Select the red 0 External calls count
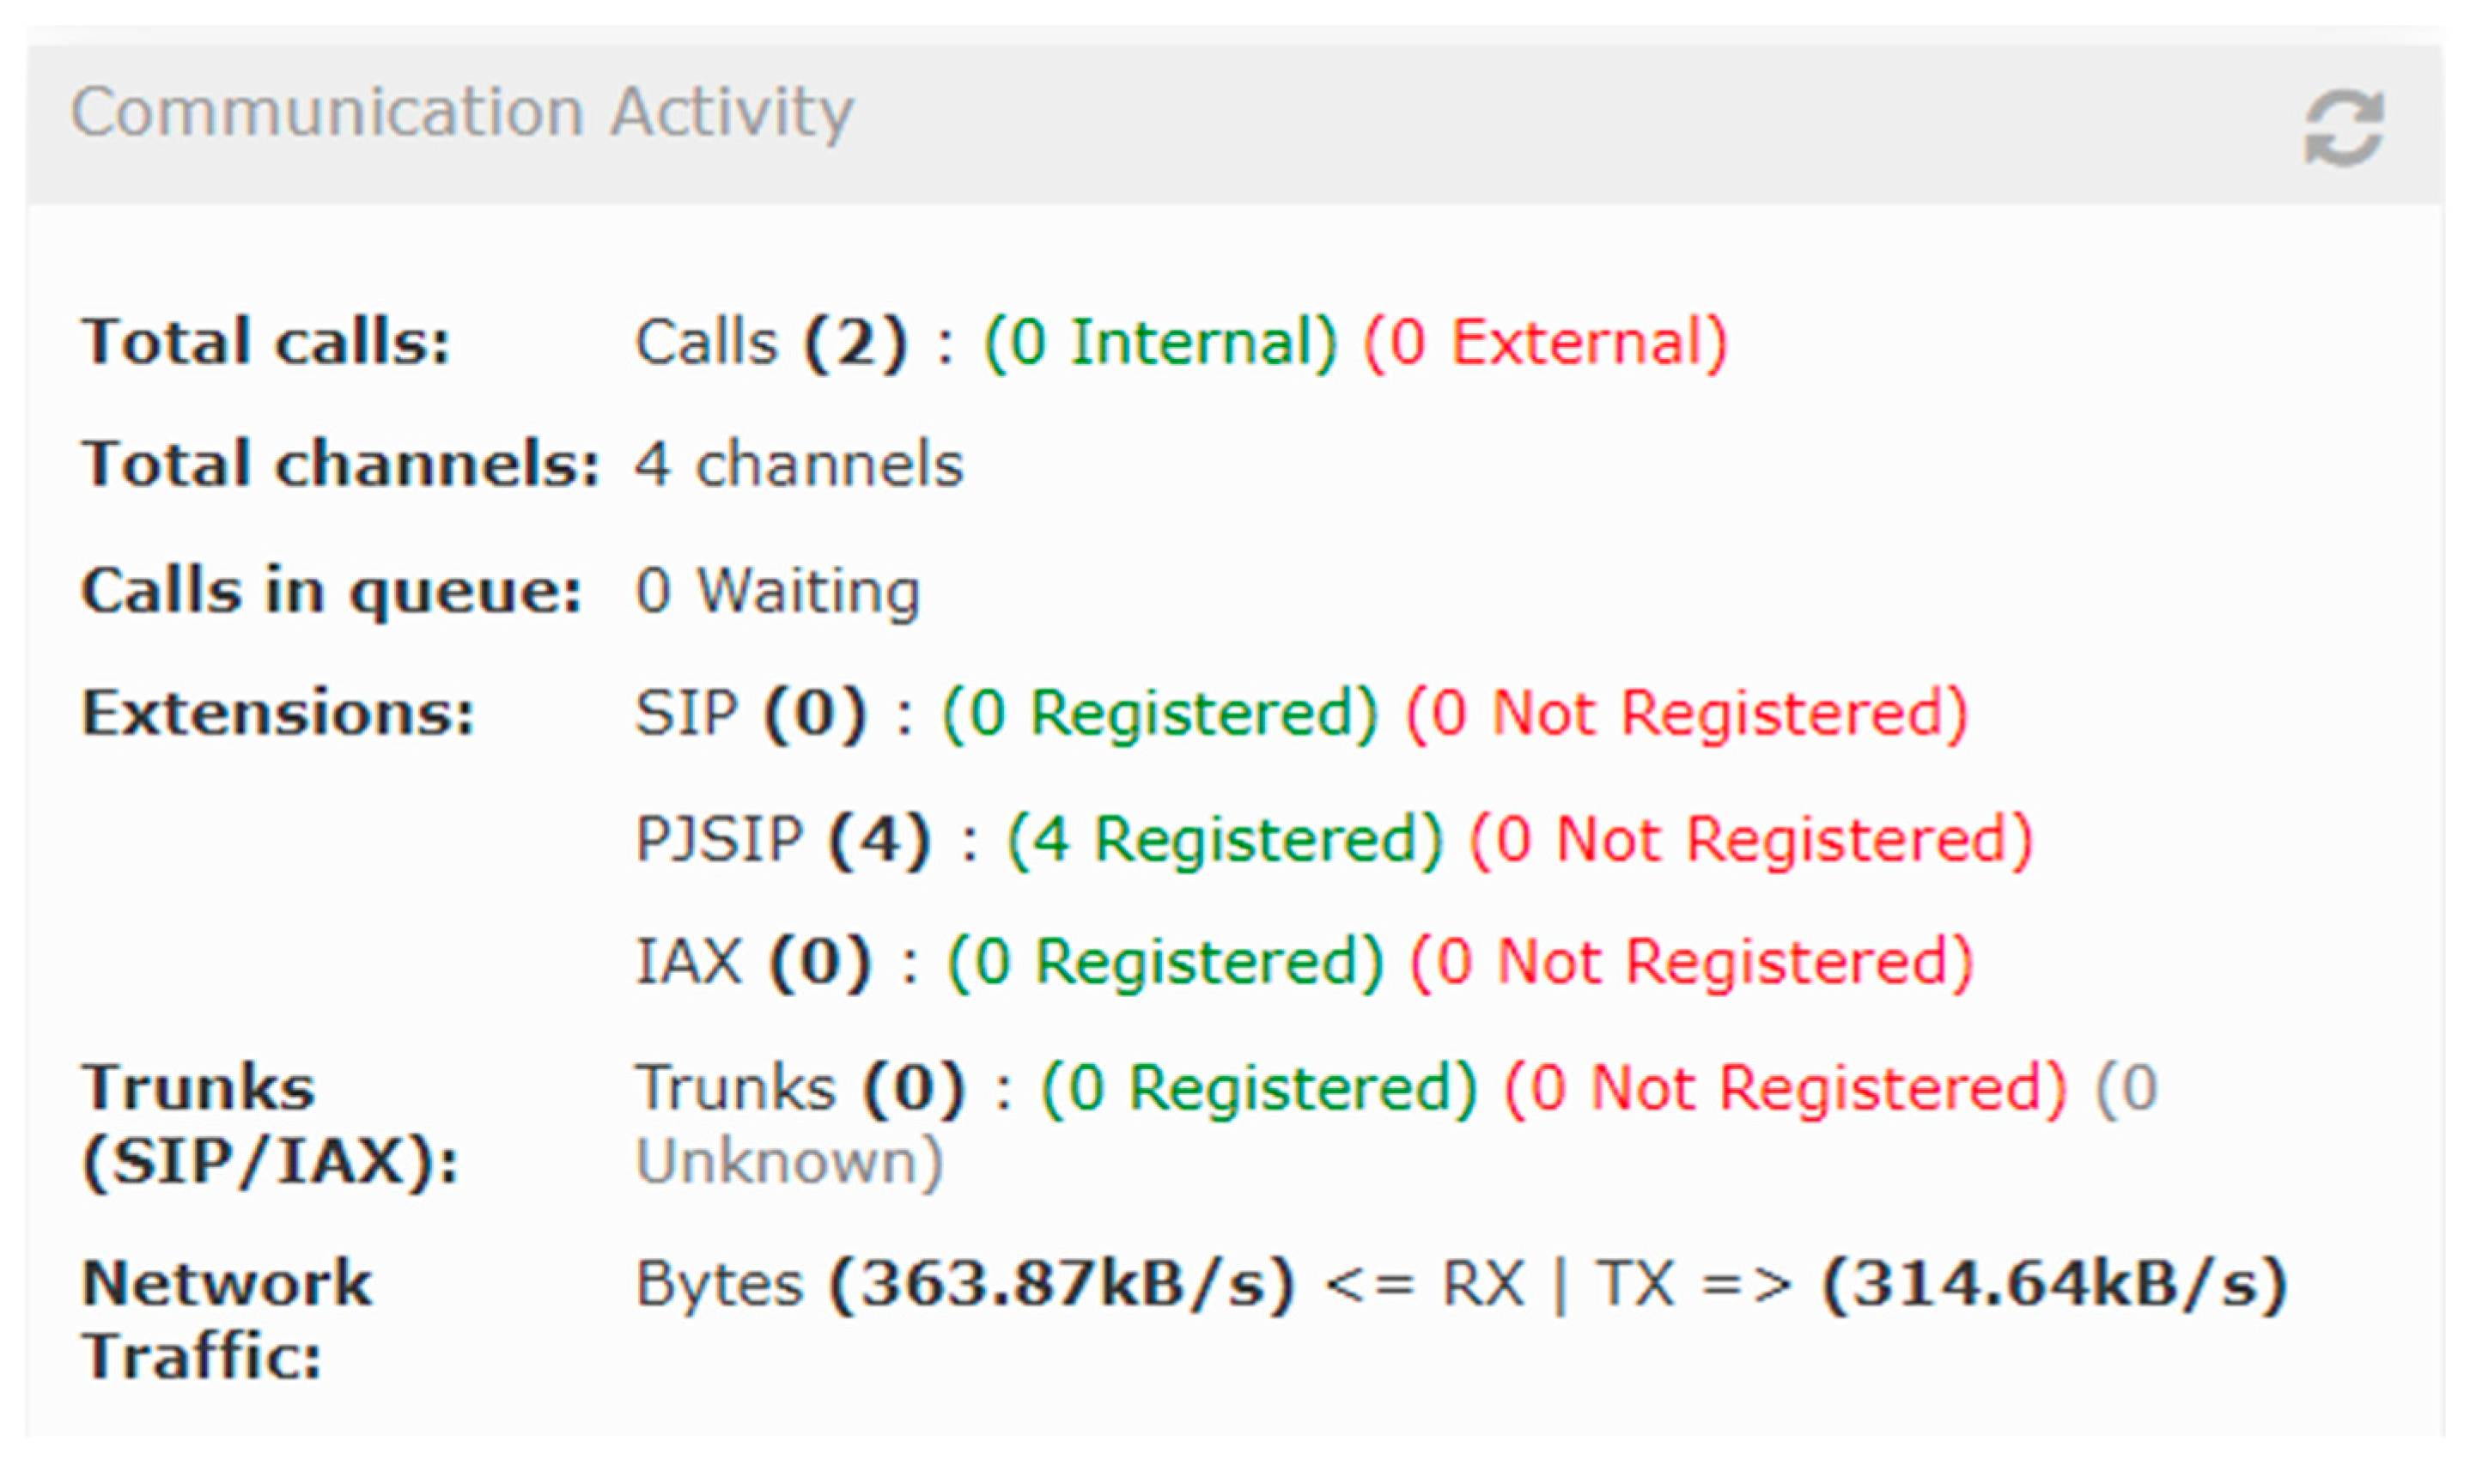Viewport: 2470px width, 1484px height. (x=1545, y=342)
